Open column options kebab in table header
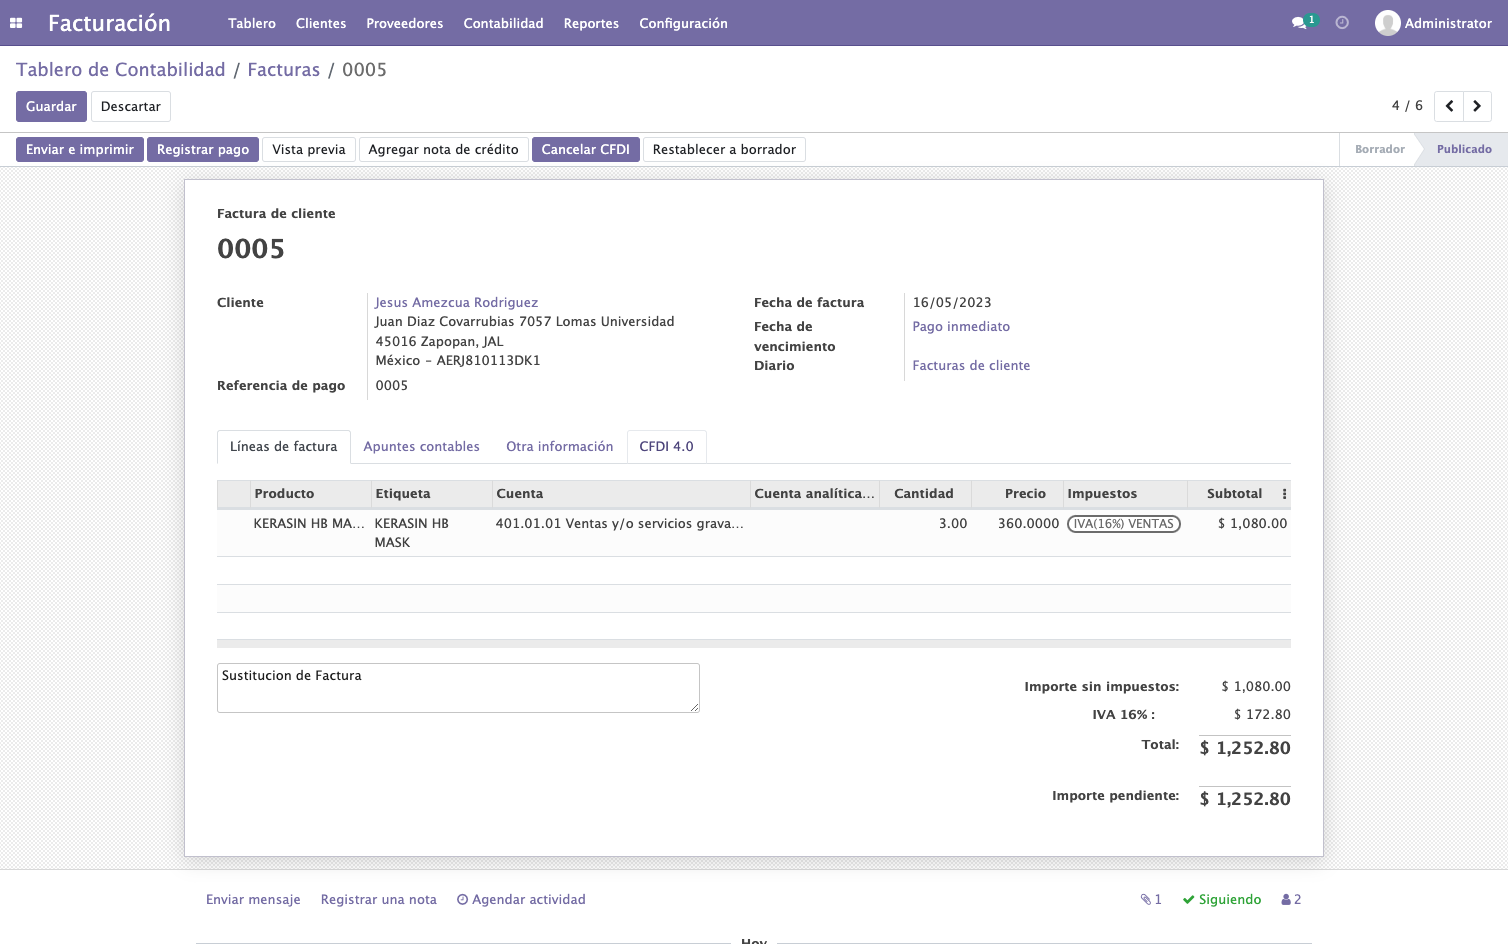 (1284, 494)
